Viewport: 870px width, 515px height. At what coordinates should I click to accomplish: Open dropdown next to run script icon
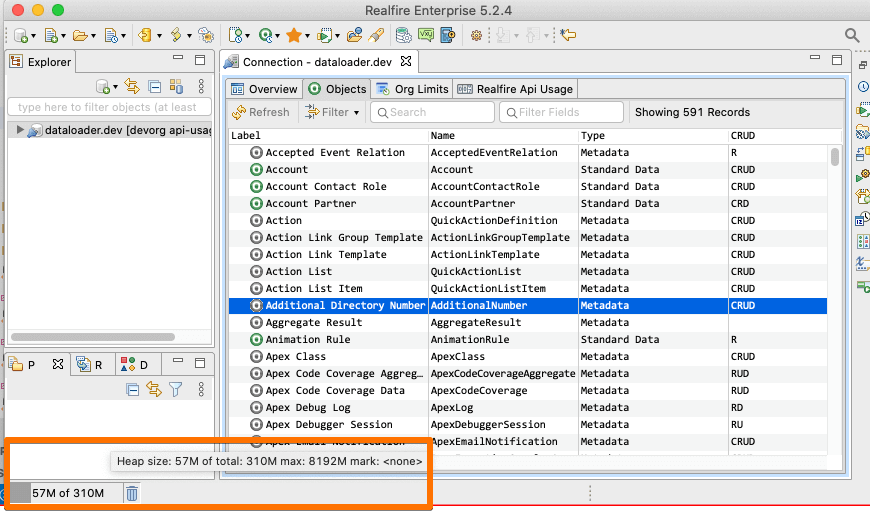coord(337,37)
